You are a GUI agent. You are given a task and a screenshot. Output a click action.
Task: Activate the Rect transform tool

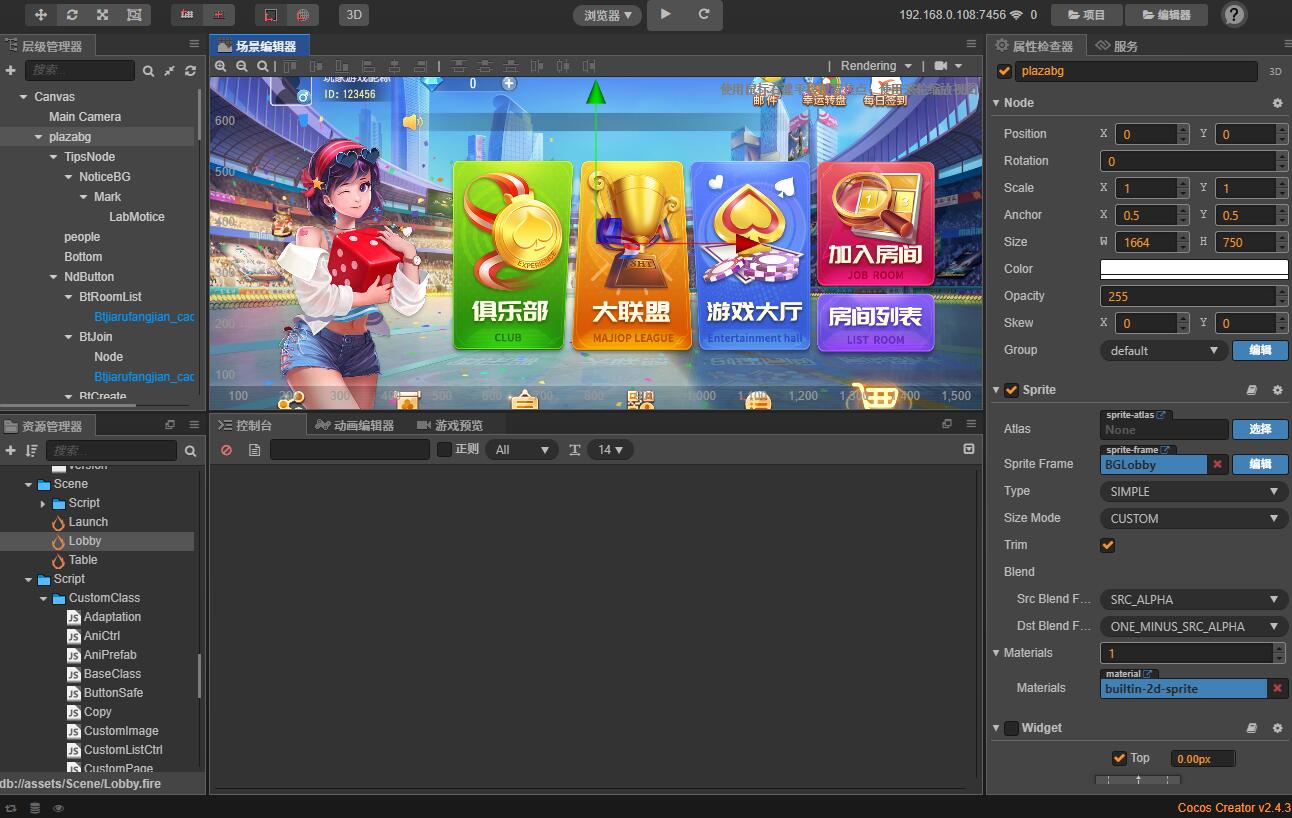pos(133,15)
